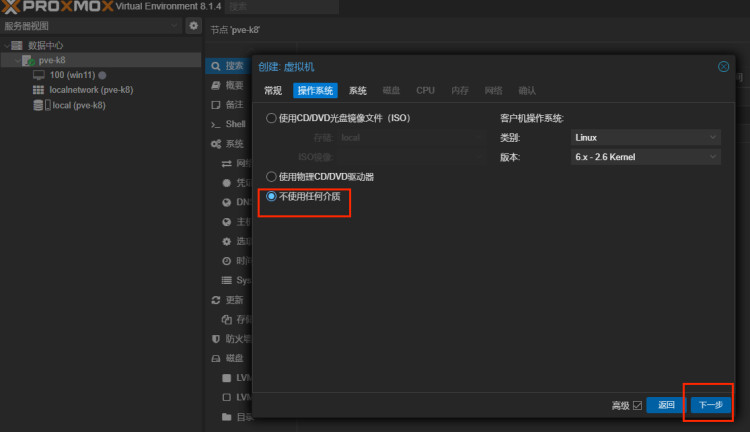The width and height of the screenshot is (750, 432).
Task: Collapse the pve-k8 node arrow
Action: point(18,61)
